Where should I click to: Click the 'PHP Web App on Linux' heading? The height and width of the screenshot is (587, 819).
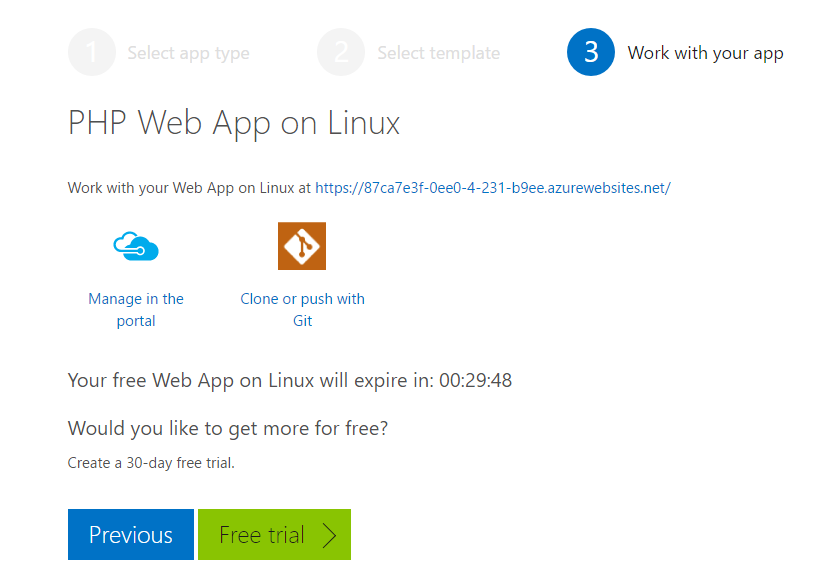[x=234, y=123]
